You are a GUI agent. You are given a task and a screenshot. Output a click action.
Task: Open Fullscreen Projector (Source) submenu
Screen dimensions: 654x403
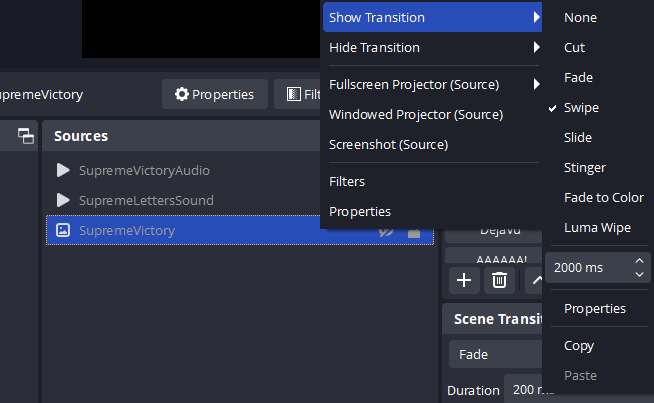[x=432, y=85]
